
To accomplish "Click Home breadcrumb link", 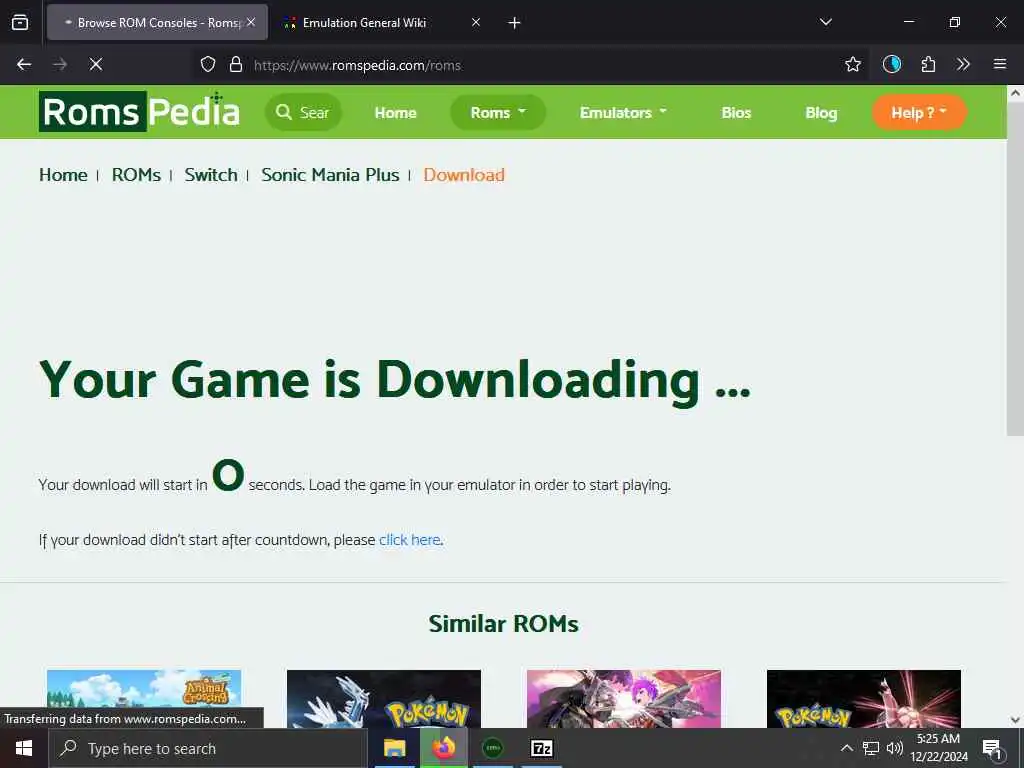I will coord(63,175).
